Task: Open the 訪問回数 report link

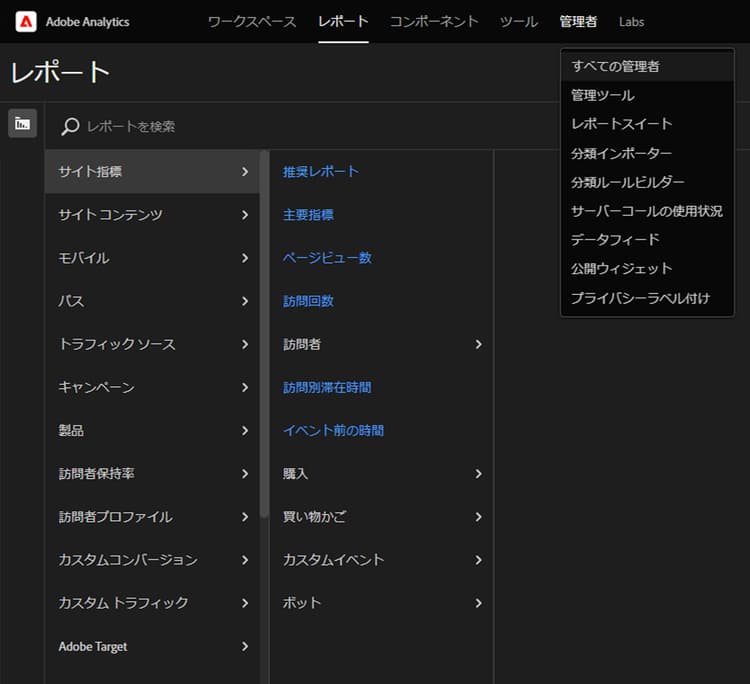Action: click(308, 301)
